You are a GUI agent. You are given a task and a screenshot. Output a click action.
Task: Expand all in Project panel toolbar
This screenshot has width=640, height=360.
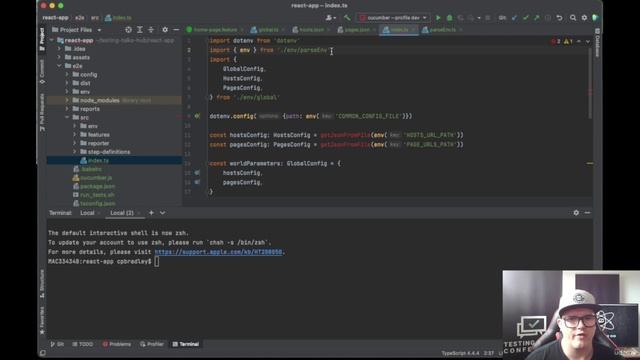(x=140, y=30)
